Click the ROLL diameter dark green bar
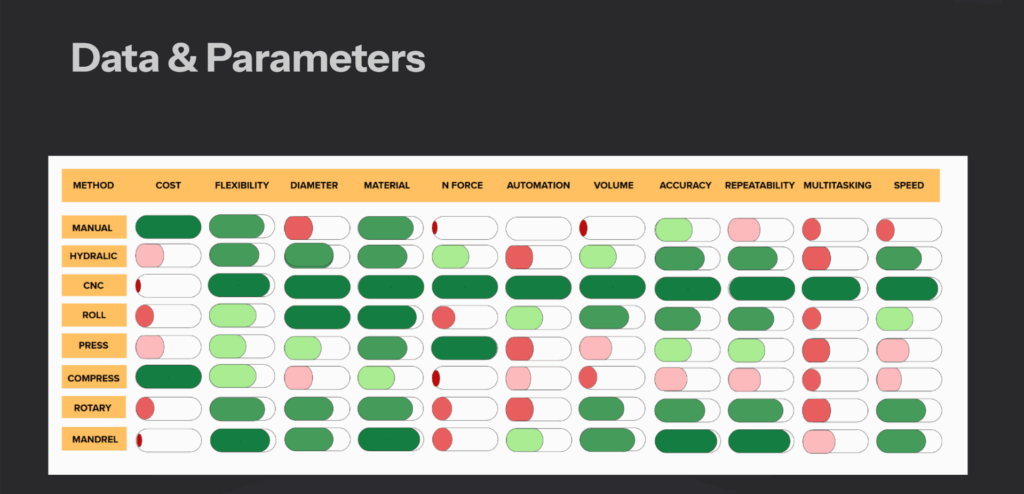Screen dimensions: 1024x494 coord(317,317)
